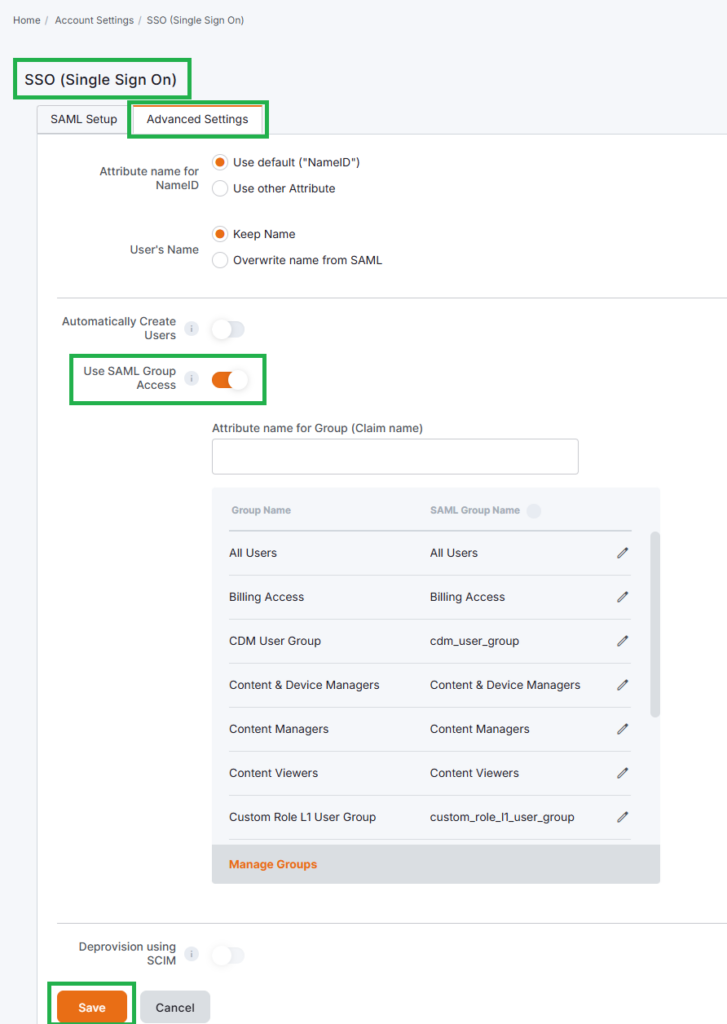The height and width of the screenshot is (1024, 727).
Task: Edit Content & Device Managers group mapping
Action: pyautogui.click(x=622, y=685)
